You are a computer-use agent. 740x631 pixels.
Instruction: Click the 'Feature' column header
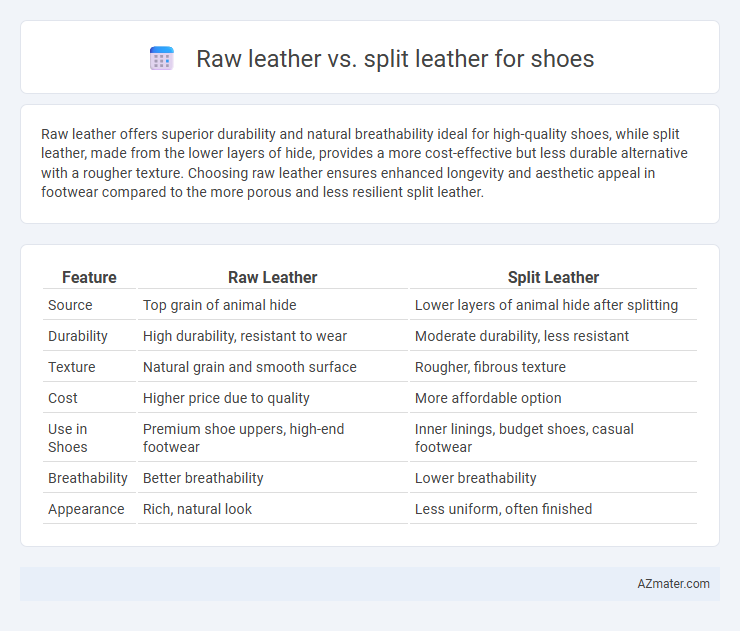[89, 278]
